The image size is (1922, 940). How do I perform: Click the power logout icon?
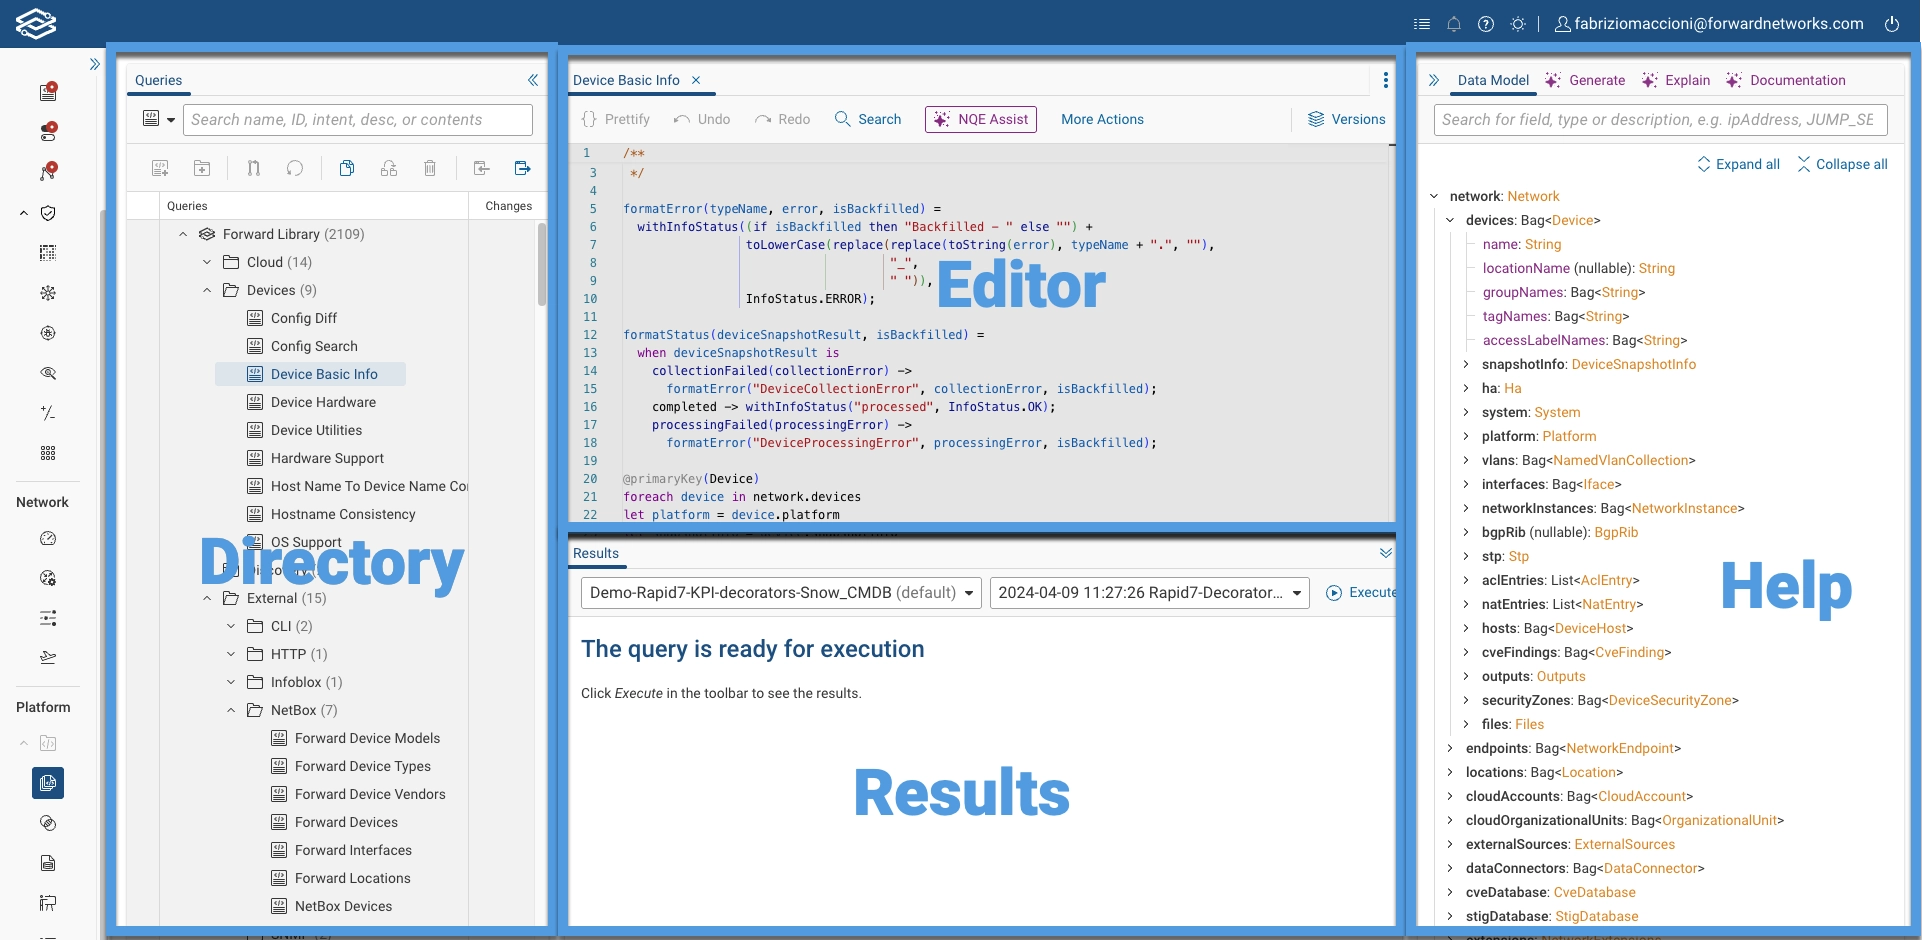coord(1891,24)
